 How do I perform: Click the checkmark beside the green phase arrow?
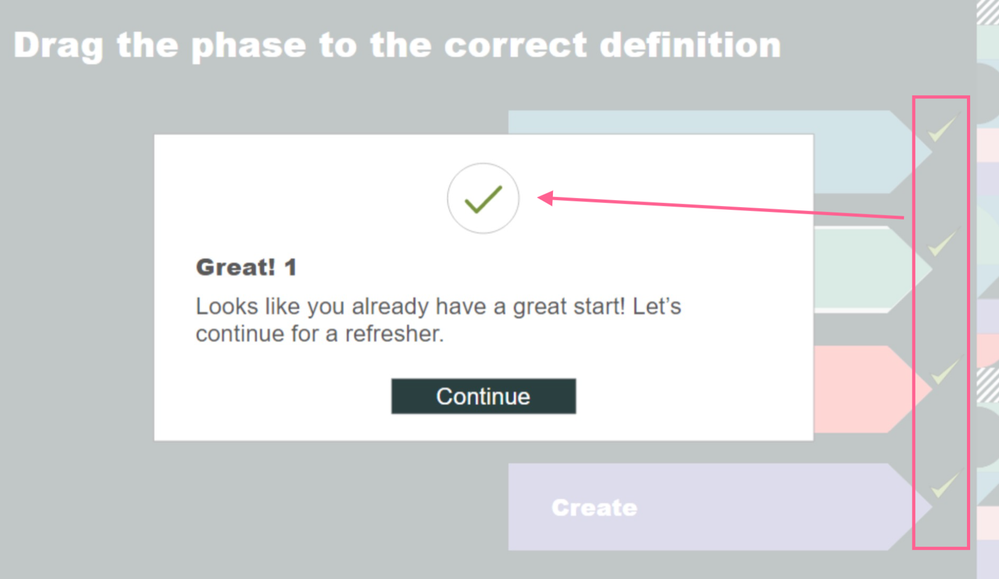(x=940, y=242)
